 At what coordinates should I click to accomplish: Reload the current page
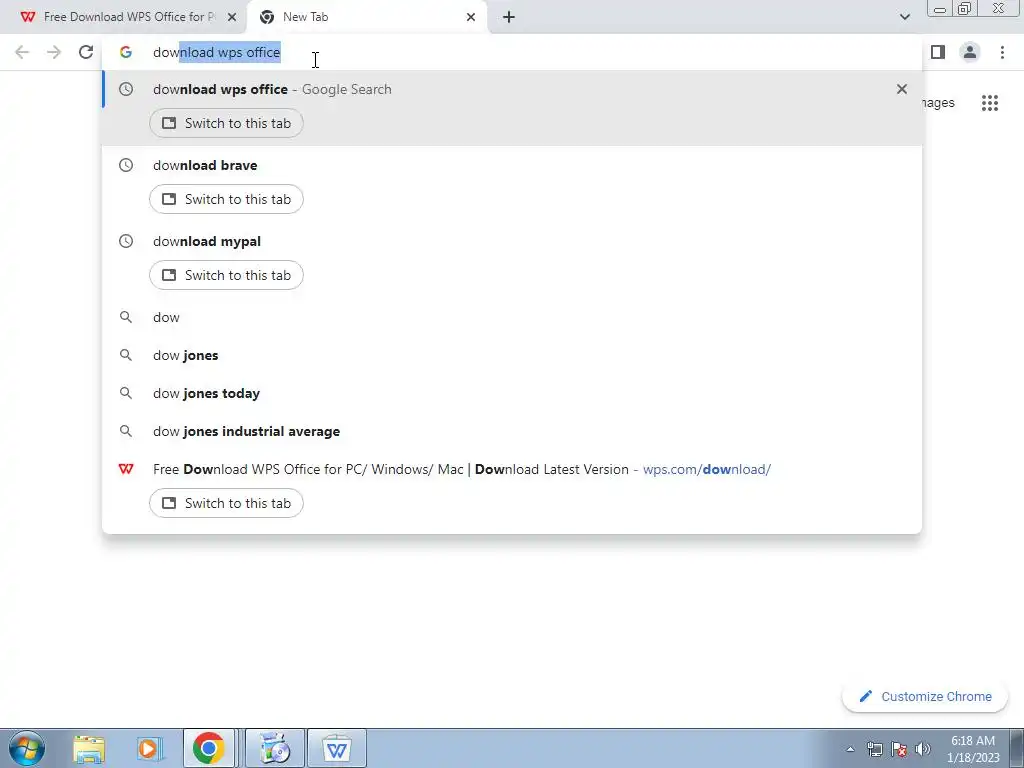86,52
